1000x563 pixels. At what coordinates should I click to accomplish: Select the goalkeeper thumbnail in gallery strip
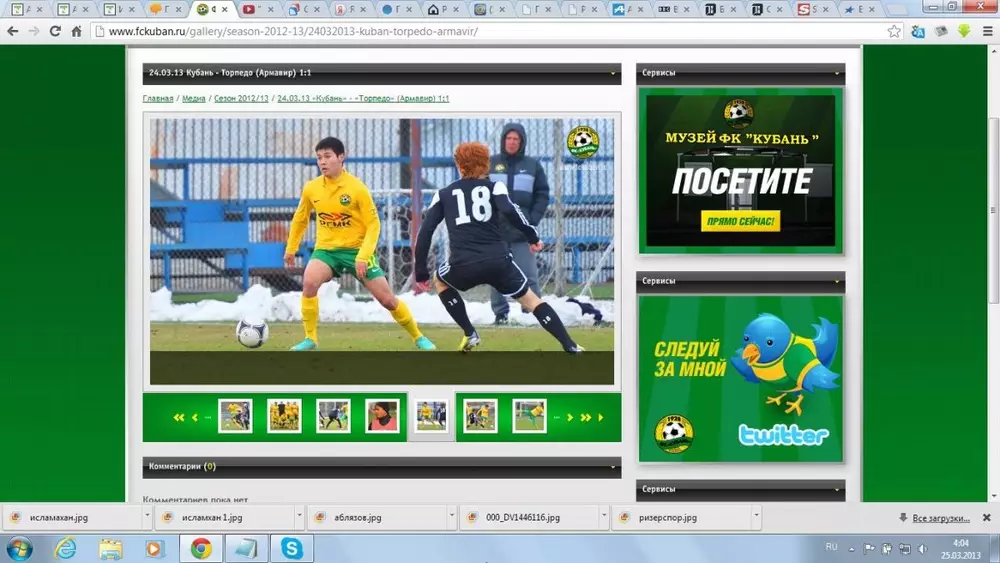pyautogui.click(x=382, y=416)
